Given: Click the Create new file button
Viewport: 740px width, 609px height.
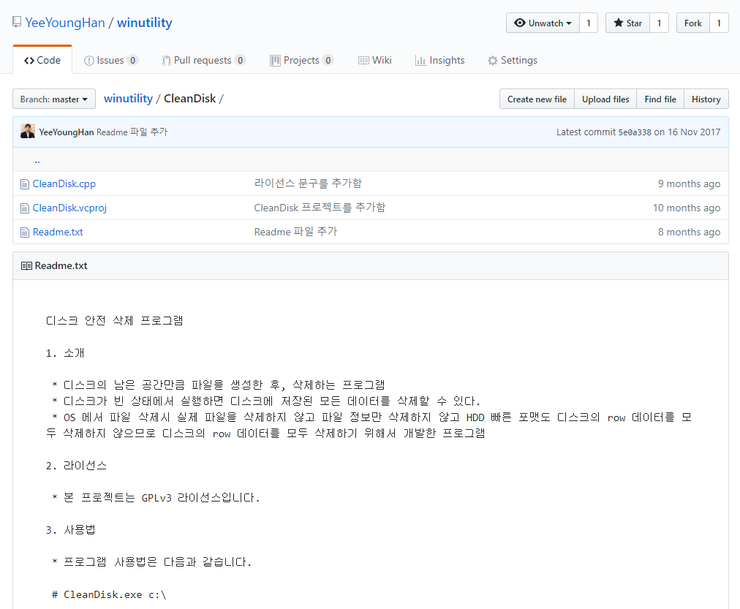Looking at the screenshot, I should pos(536,99).
